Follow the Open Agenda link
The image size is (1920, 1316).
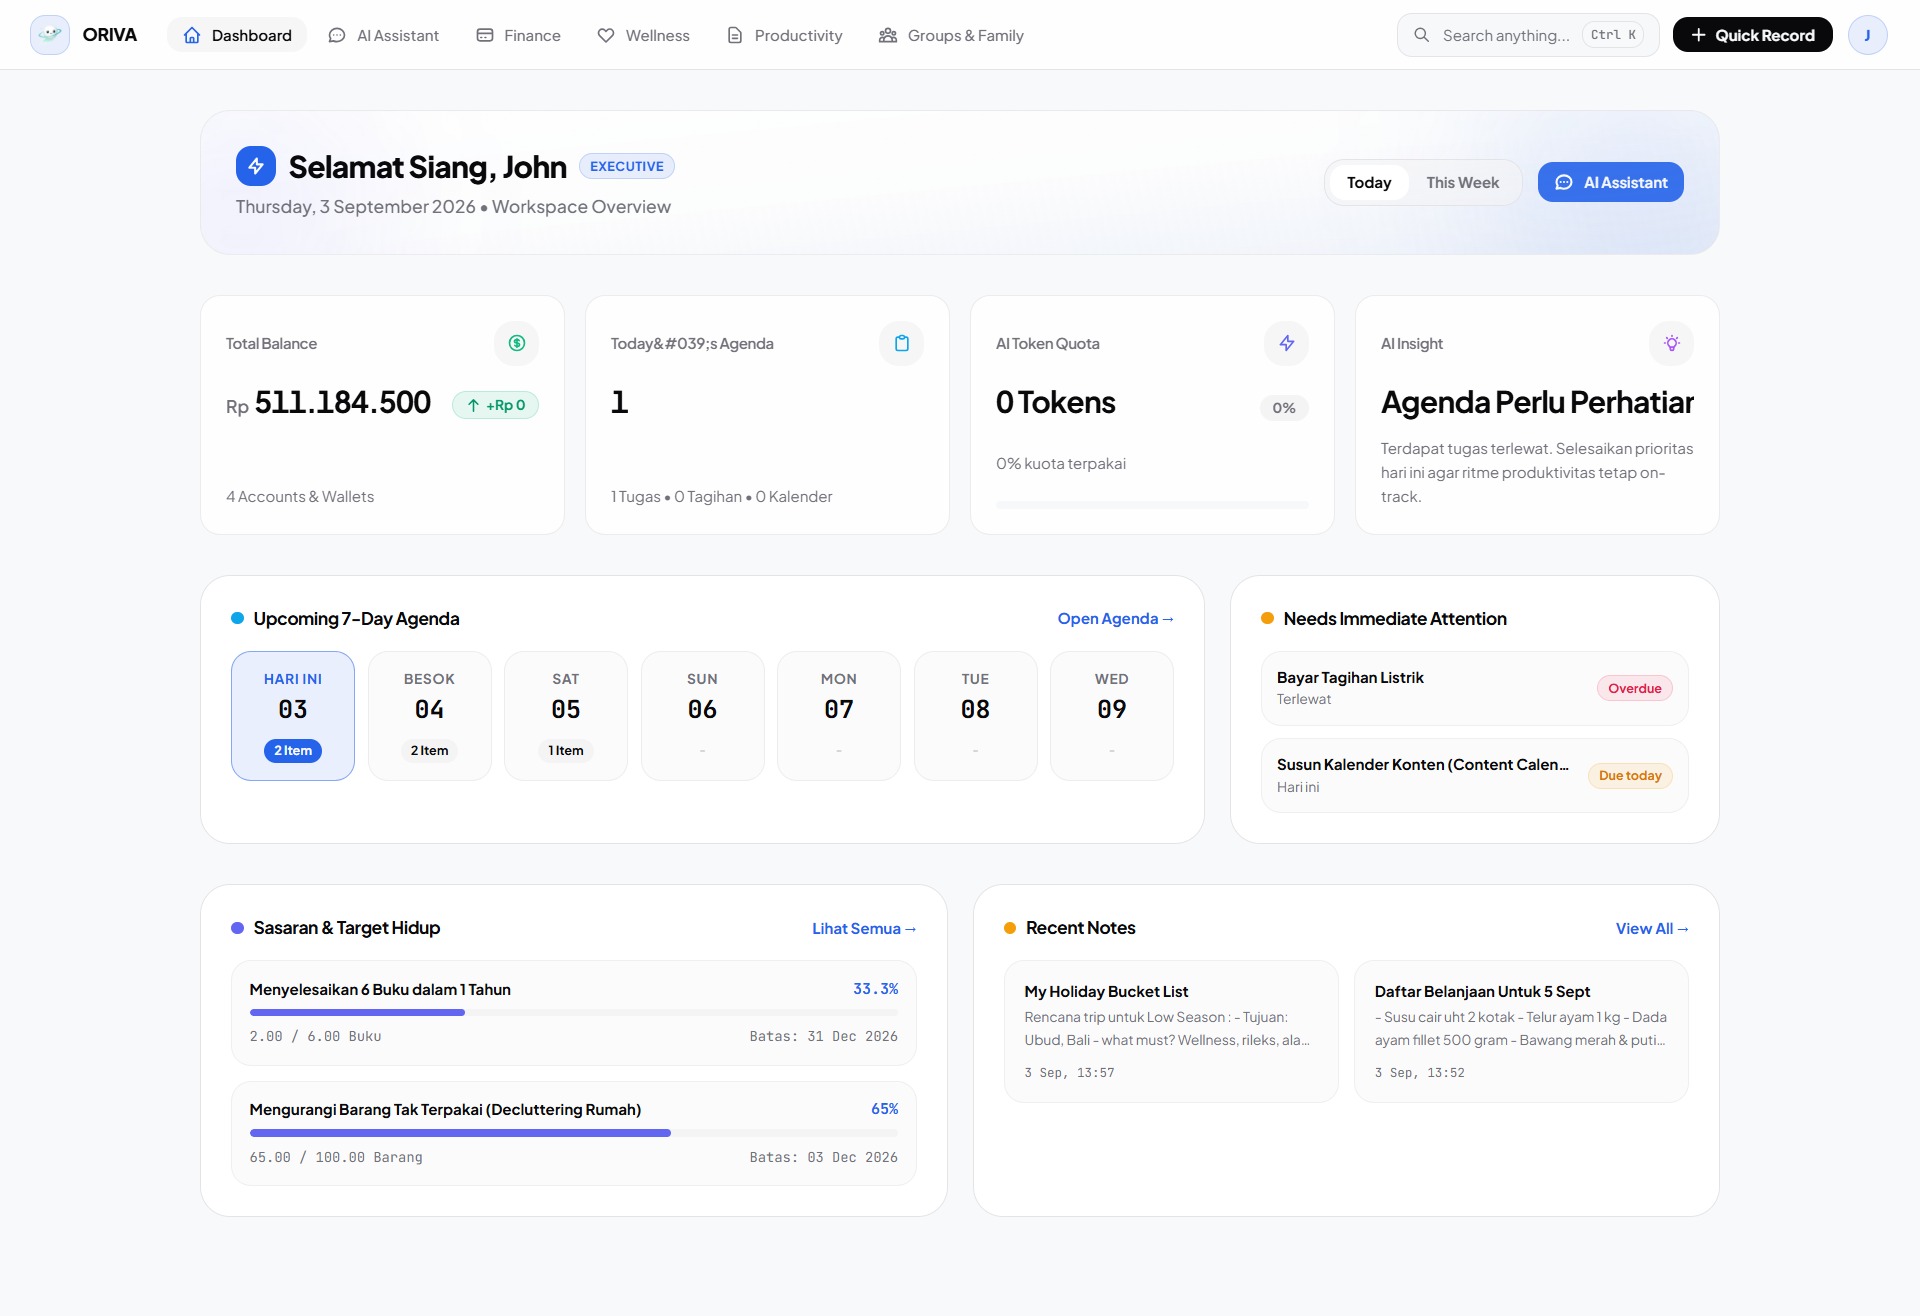[1115, 619]
